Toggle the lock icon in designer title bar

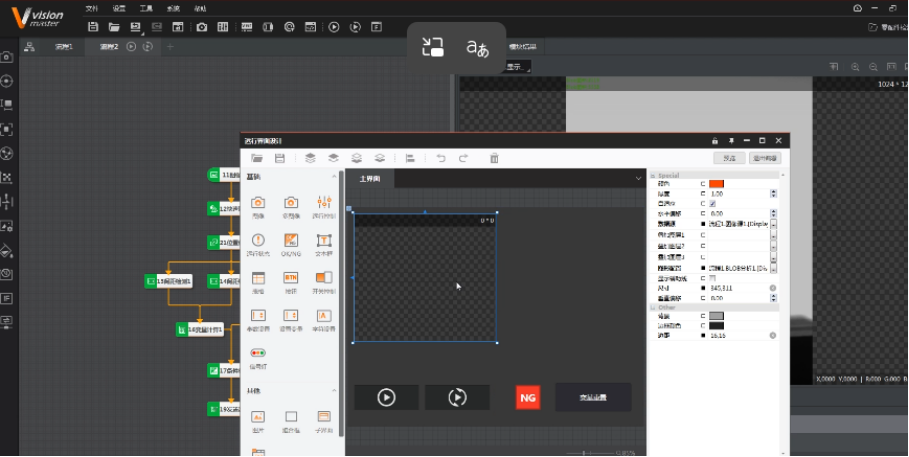(x=715, y=141)
